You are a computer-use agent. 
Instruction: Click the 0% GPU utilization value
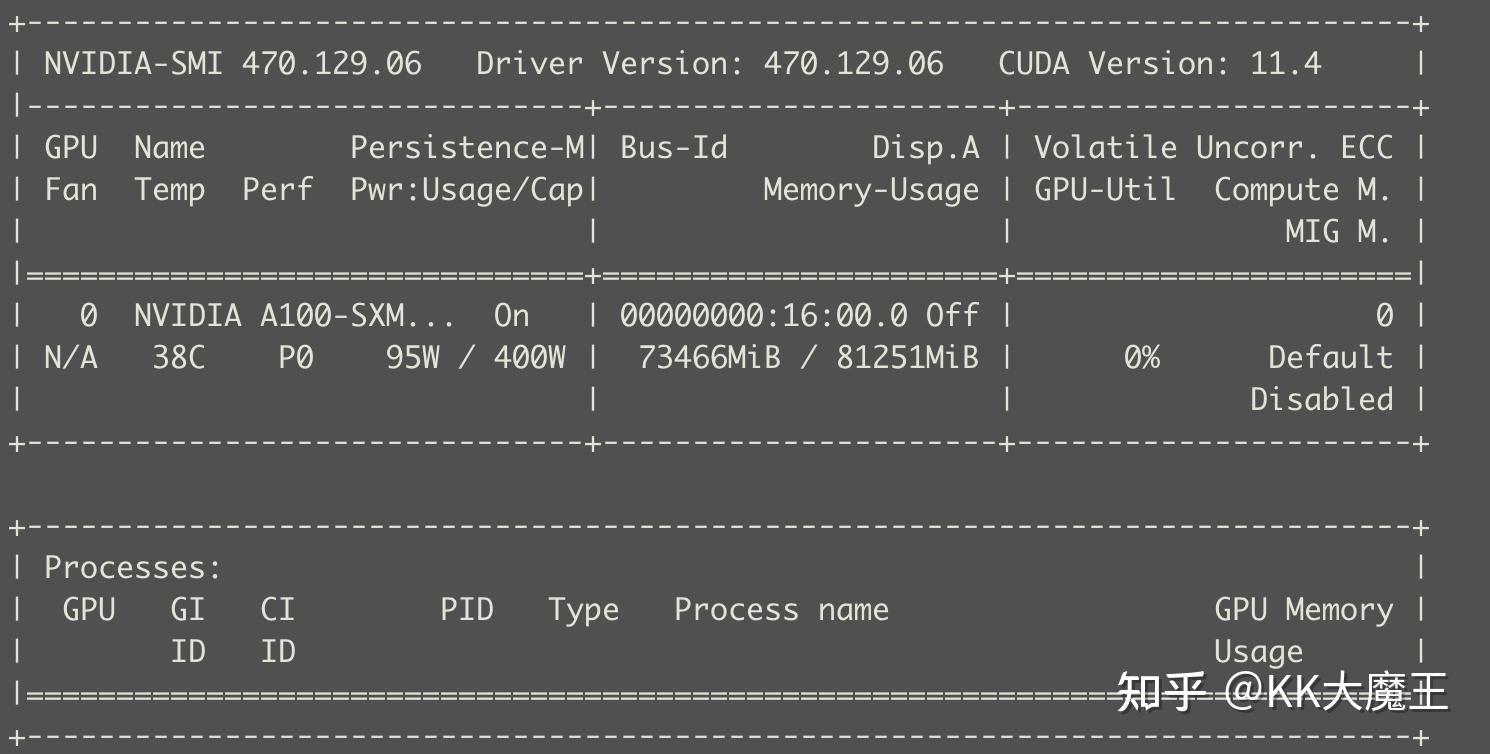pos(1141,358)
